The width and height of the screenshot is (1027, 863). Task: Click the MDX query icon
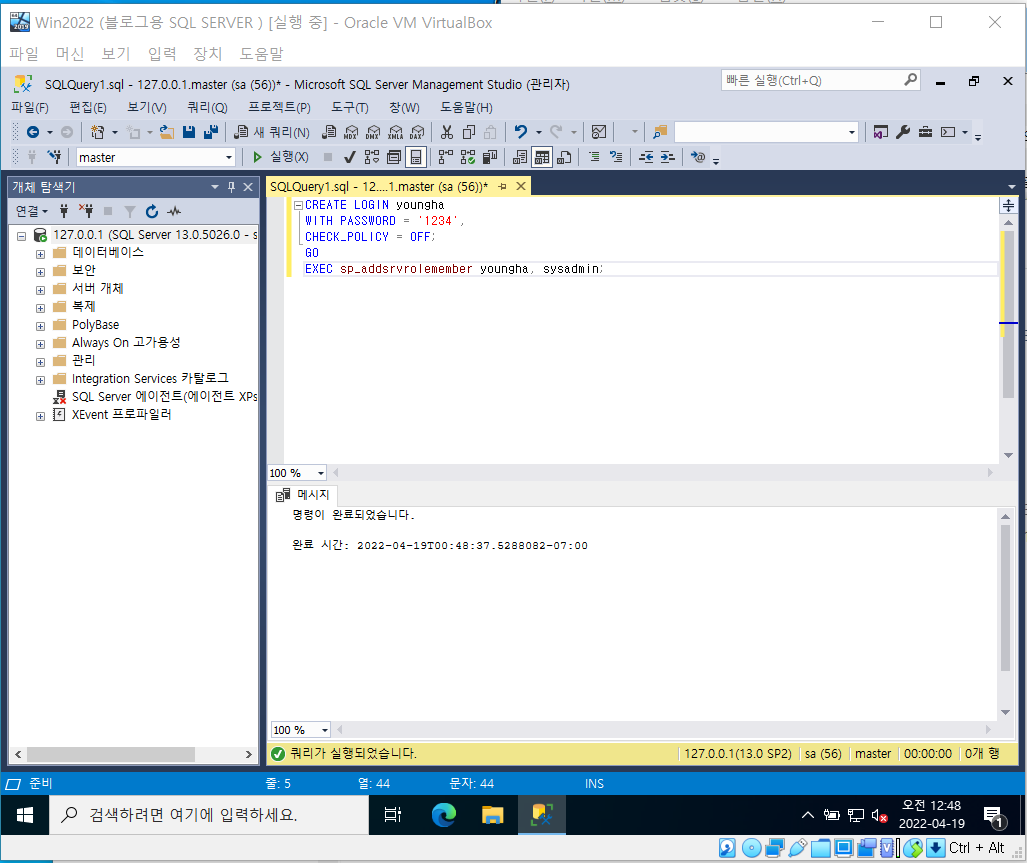click(x=352, y=132)
